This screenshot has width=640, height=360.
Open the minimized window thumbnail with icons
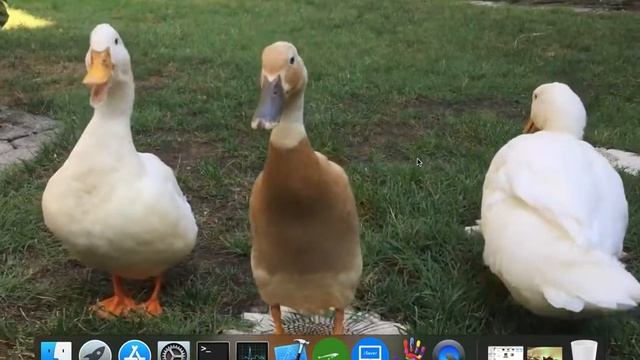coord(505,353)
